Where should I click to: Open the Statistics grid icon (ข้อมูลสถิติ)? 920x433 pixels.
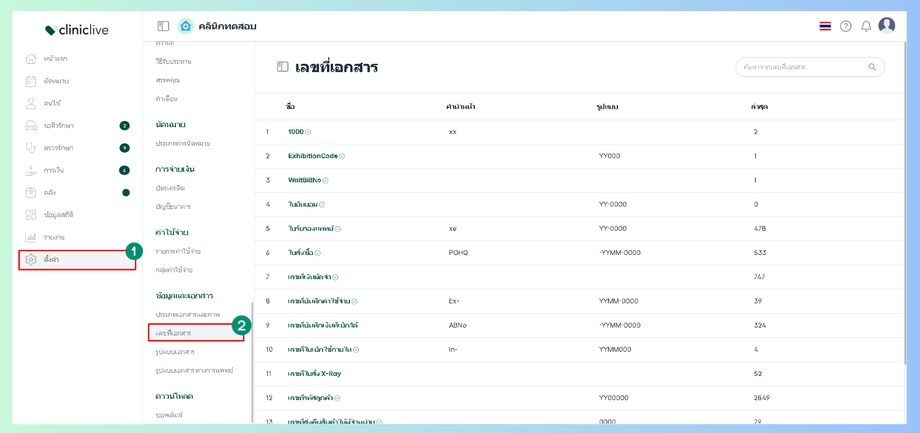coord(31,215)
